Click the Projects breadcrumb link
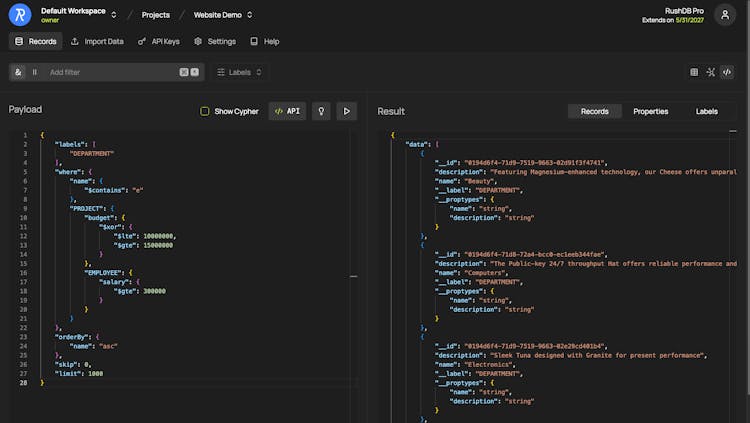This screenshot has width=750, height=423. 155,15
